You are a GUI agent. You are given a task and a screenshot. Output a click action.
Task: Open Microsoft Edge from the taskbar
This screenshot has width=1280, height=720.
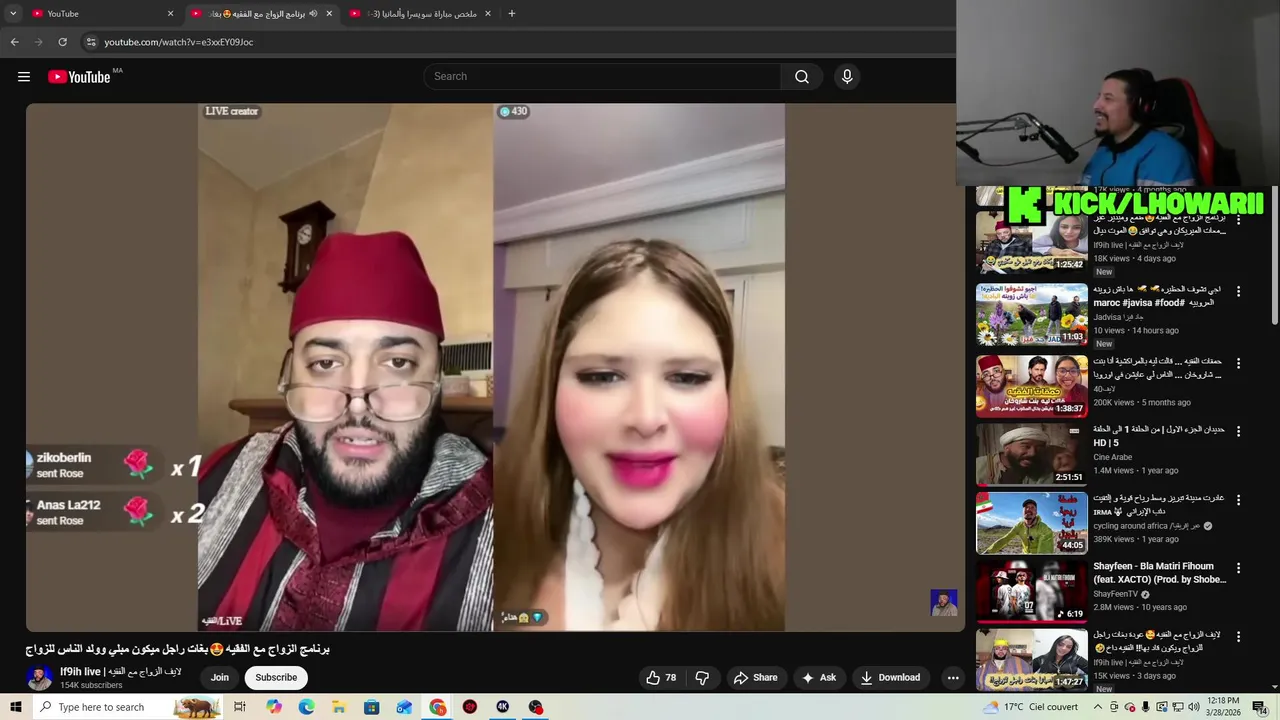306,707
